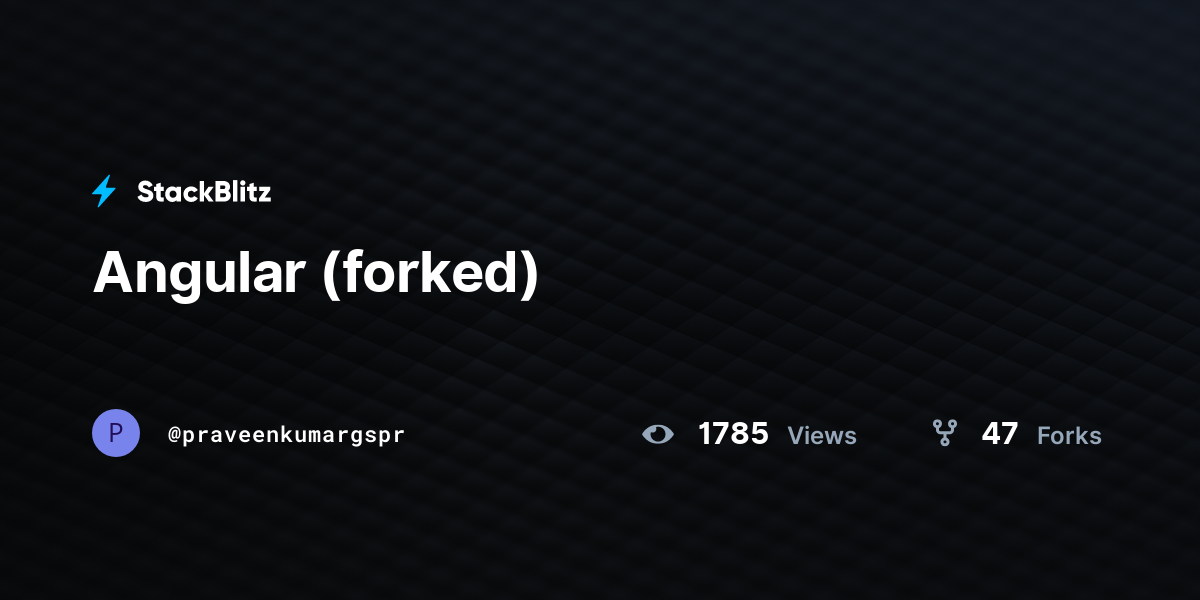Open the @praveenkumargspr profile link
This screenshot has width=1200, height=600.
pyautogui.click(x=287, y=435)
